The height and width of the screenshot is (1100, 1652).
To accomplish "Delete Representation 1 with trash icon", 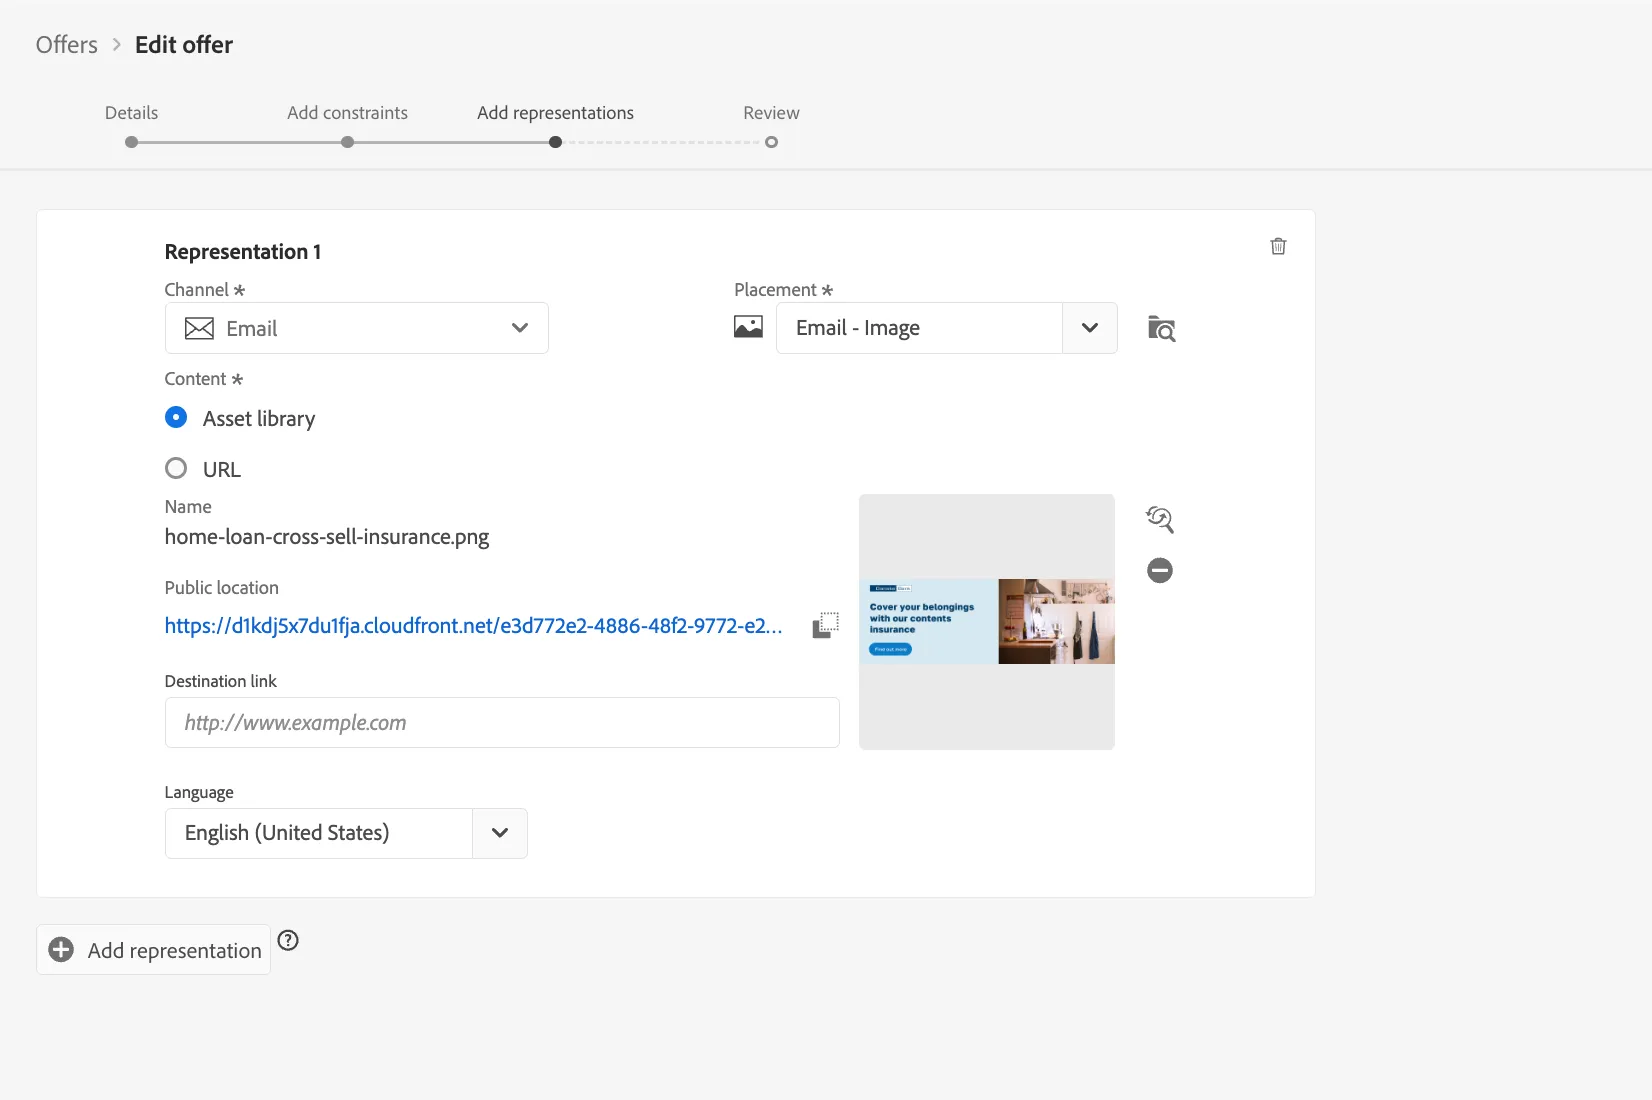I will point(1278,246).
